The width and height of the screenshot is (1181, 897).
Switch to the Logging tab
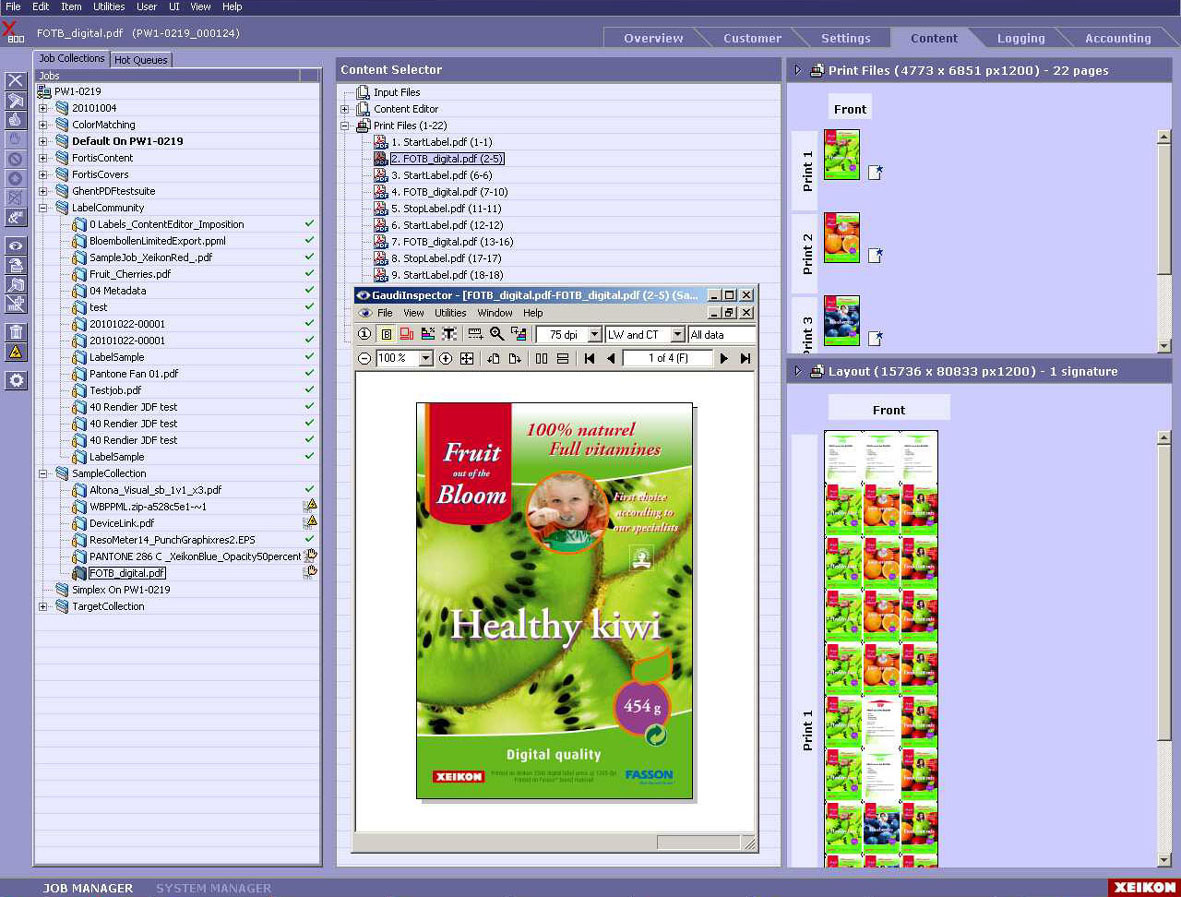(1019, 37)
